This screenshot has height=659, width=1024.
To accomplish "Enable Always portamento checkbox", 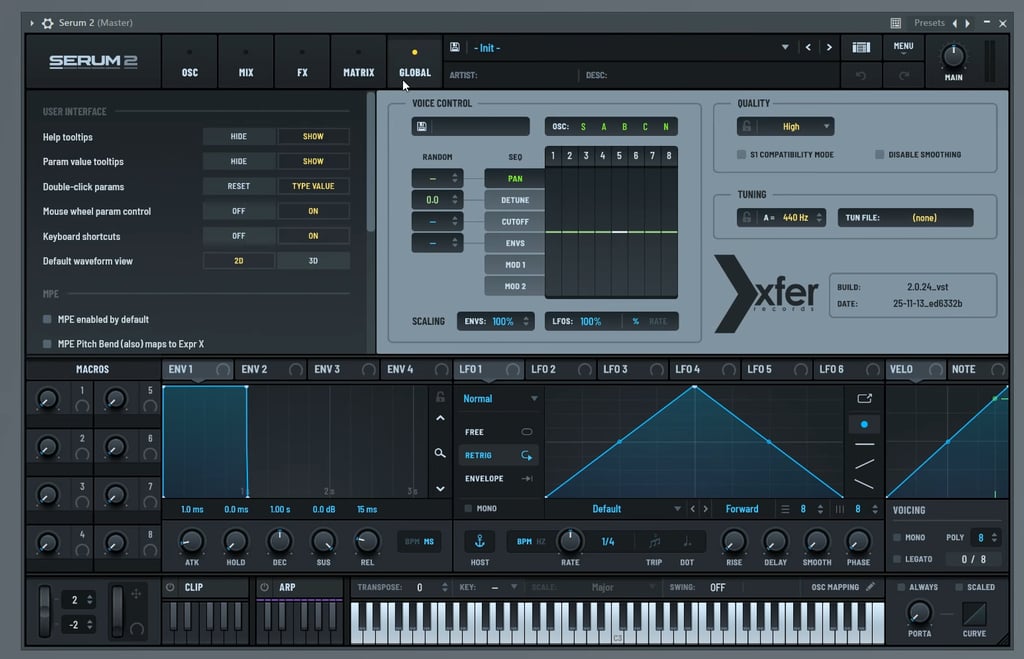I will [901, 587].
